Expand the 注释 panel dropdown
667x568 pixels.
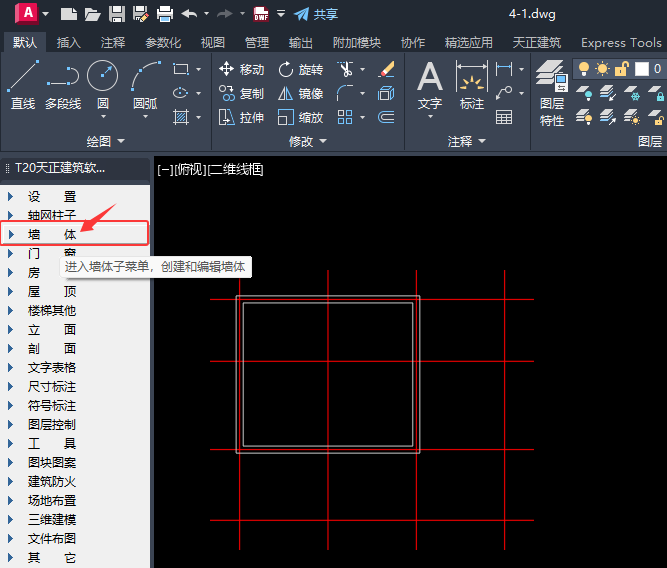tap(482, 141)
